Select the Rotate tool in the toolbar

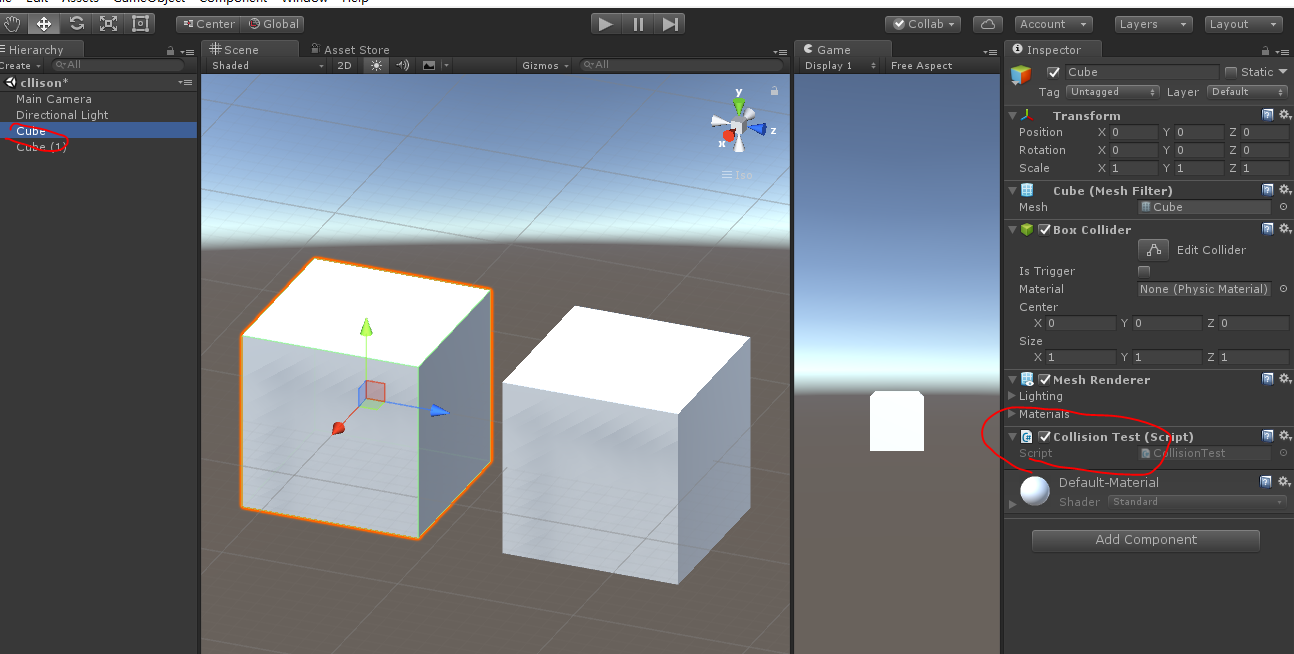point(76,23)
